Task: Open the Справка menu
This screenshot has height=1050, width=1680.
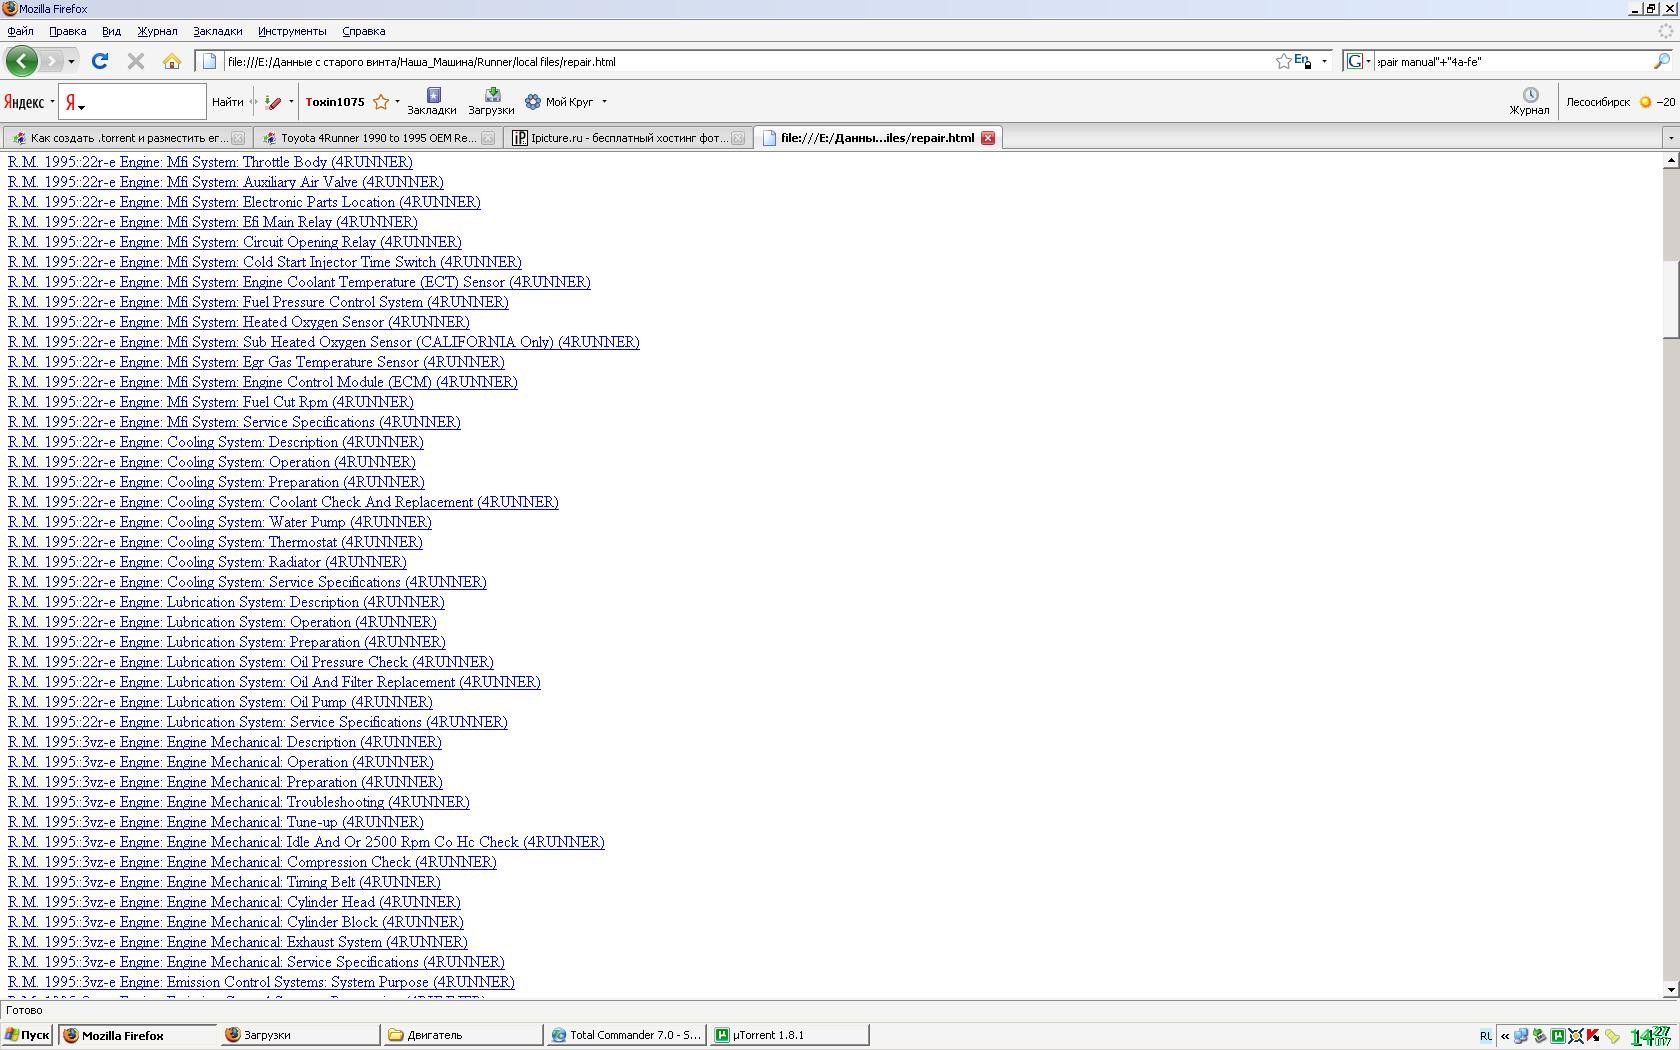Action: click(x=364, y=31)
